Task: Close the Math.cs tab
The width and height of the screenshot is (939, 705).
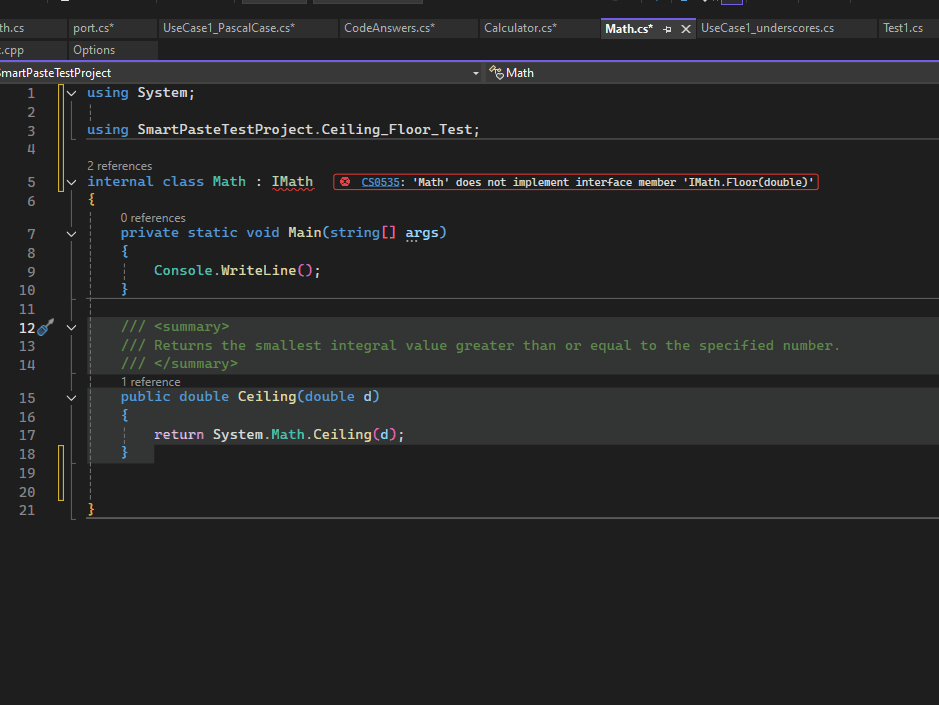Action: (x=684, y=28)
